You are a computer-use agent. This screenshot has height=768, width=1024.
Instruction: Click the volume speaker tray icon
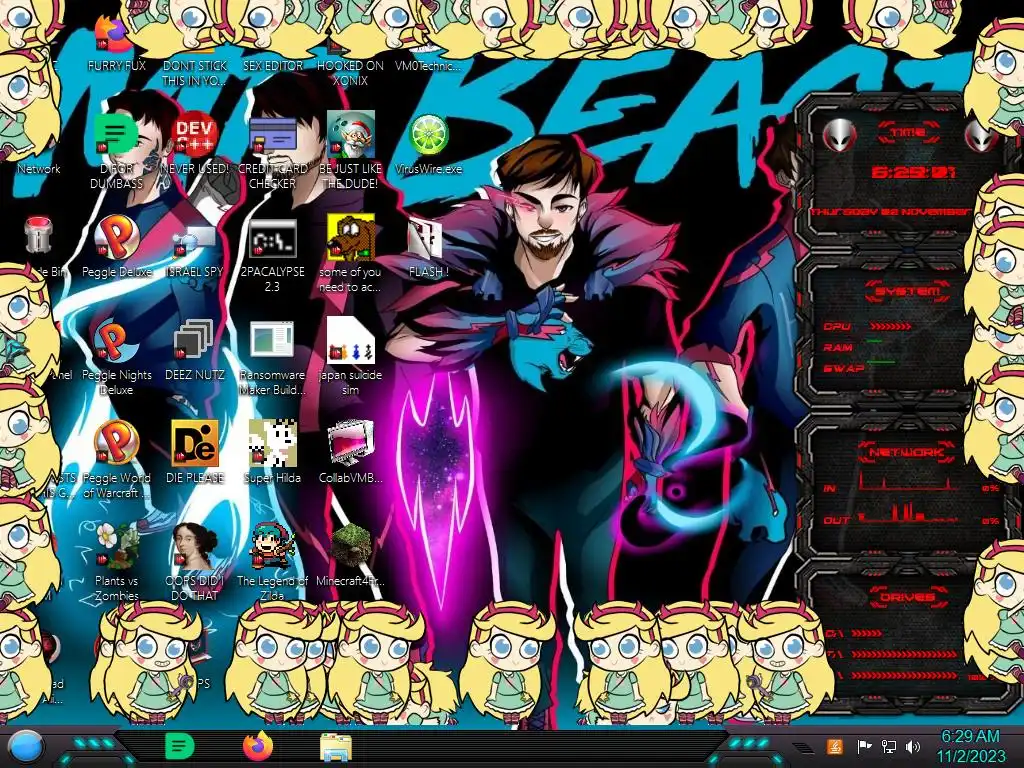[x=913, y=746]
